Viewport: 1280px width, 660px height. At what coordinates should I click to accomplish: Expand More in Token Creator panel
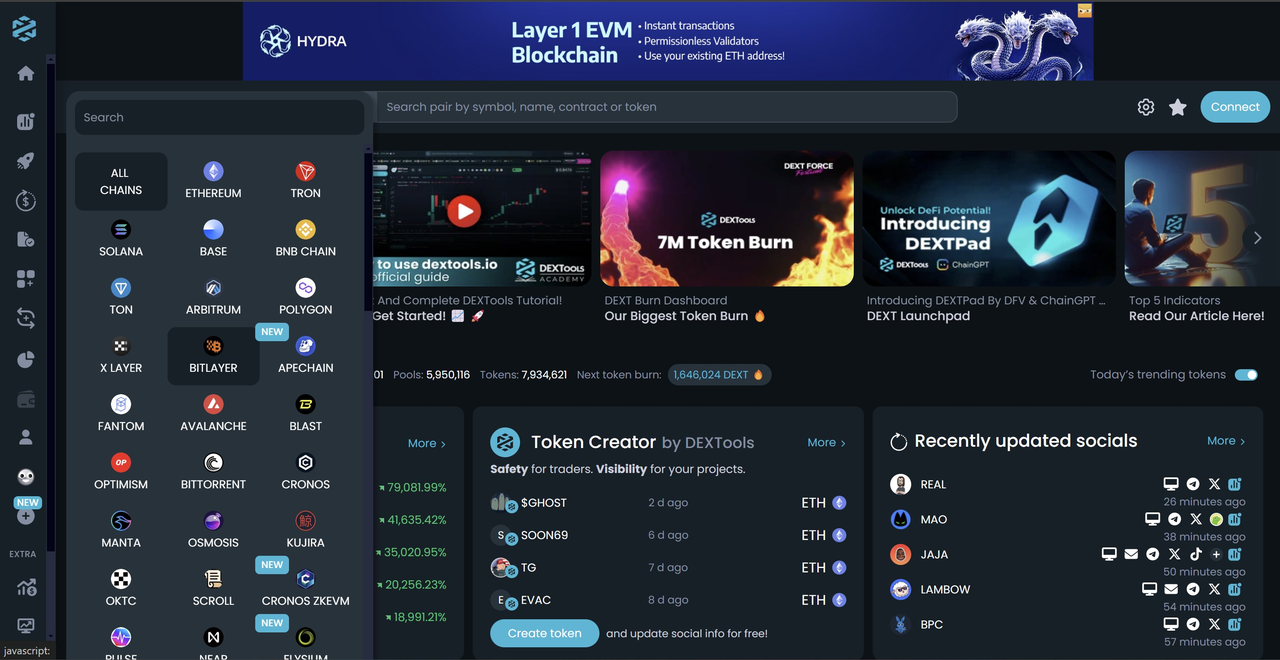tap(826, 442)
